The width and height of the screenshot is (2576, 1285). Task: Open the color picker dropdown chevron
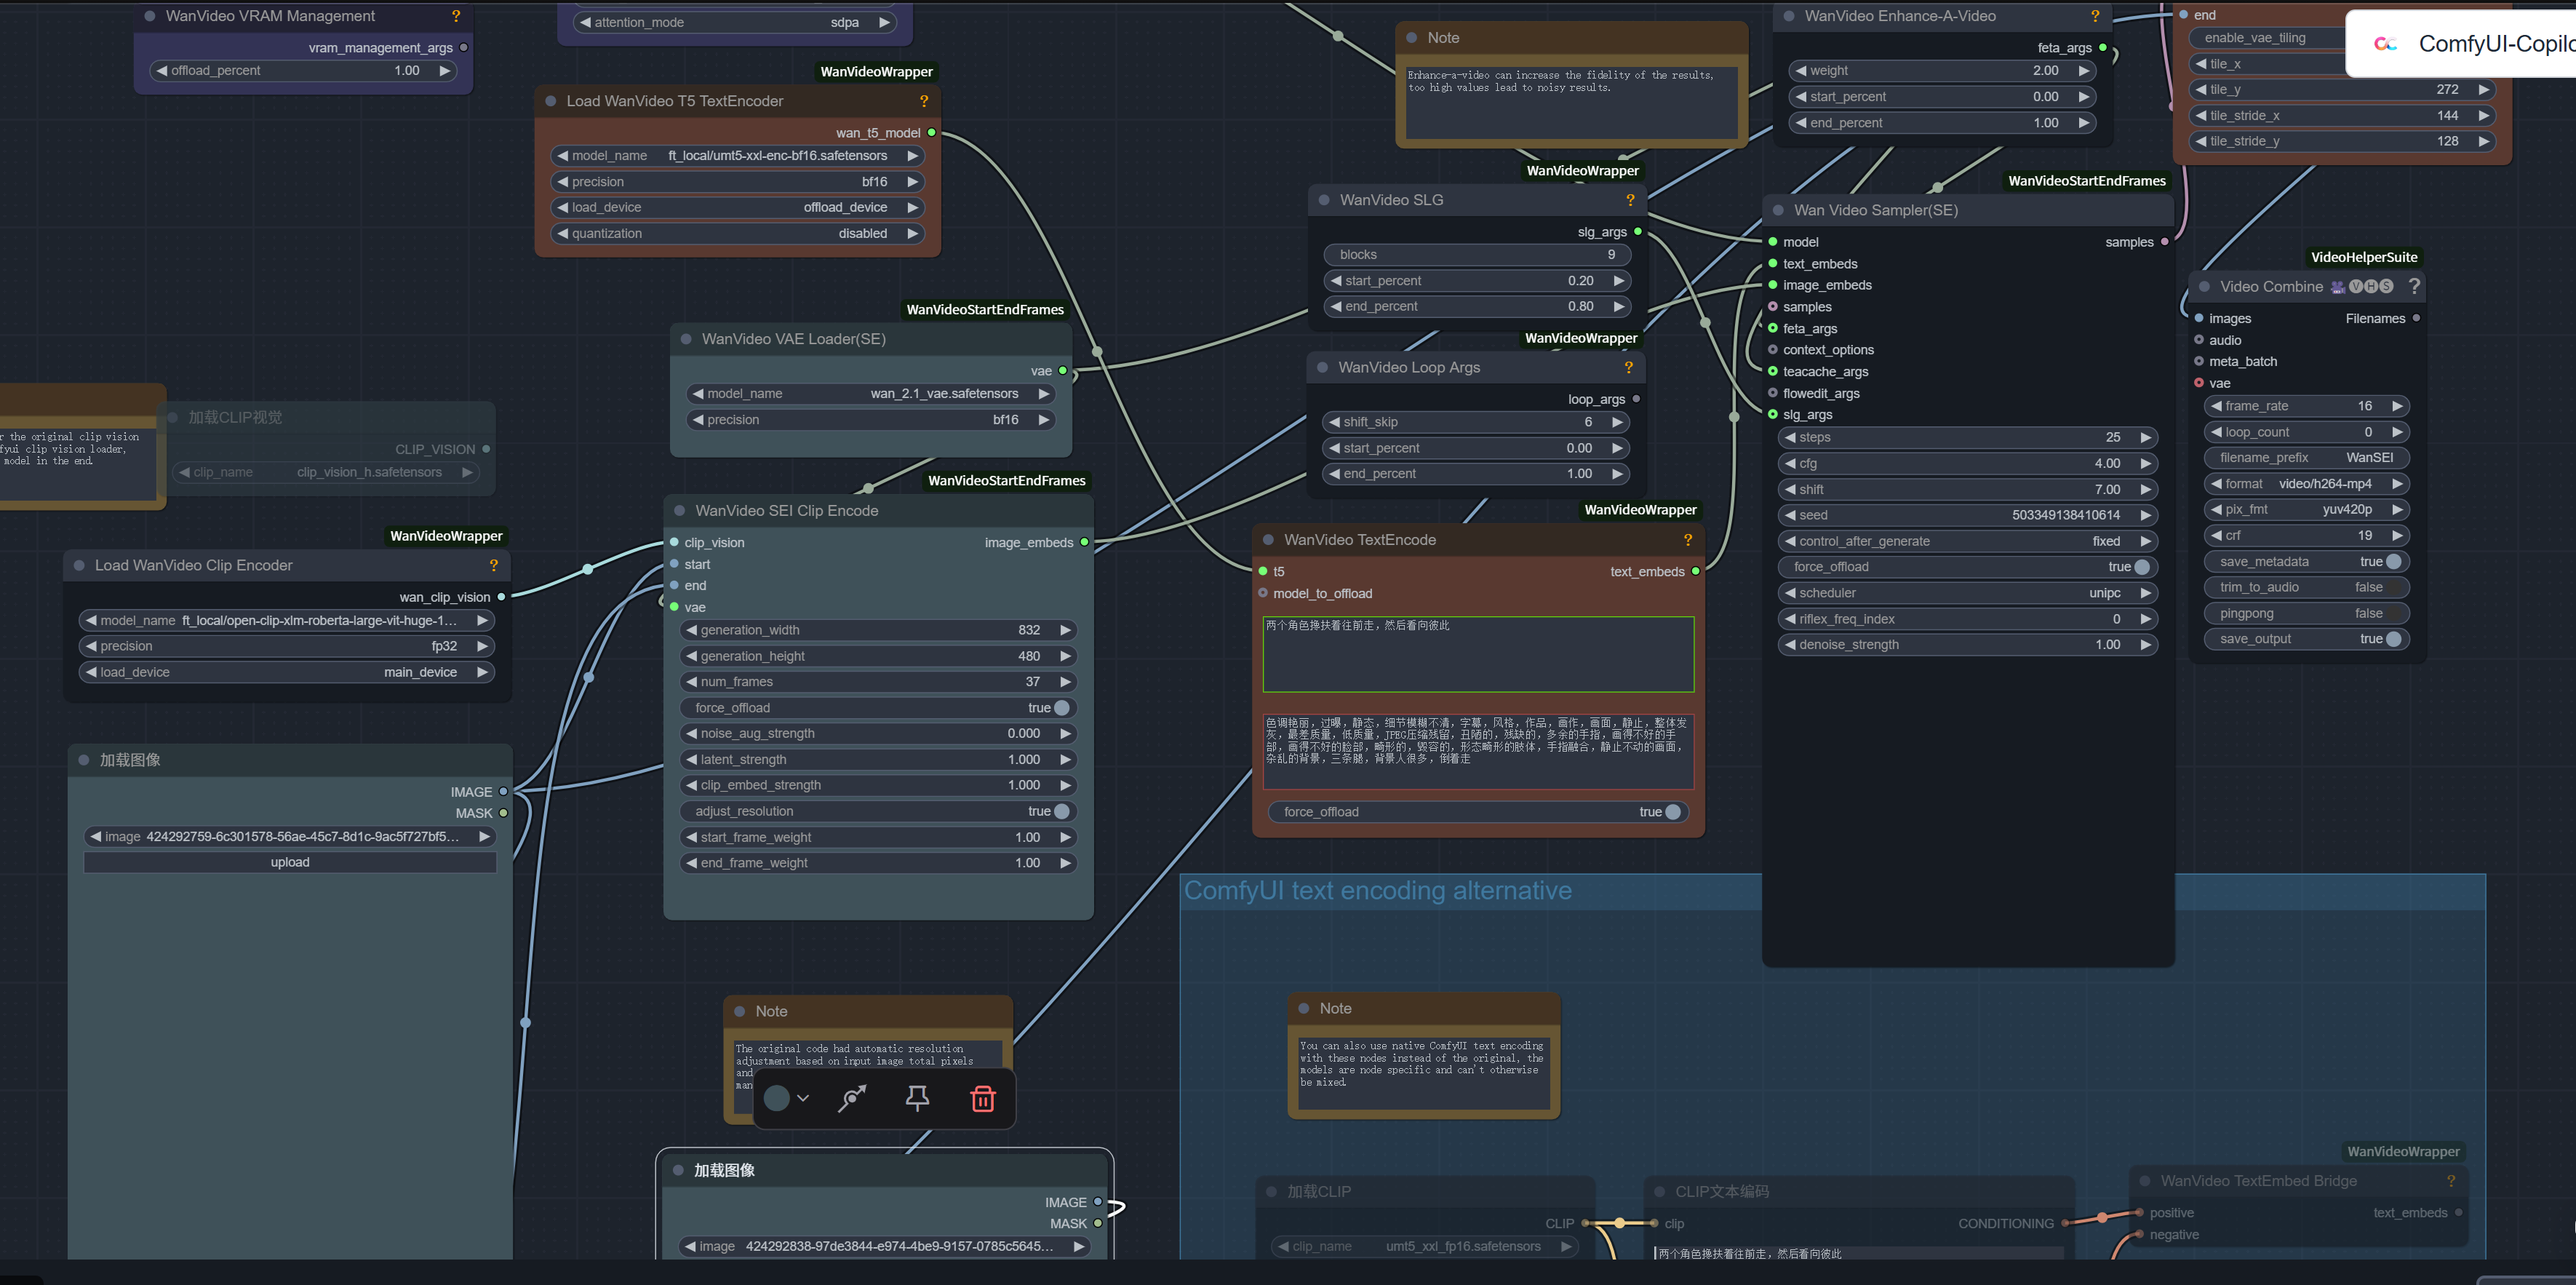tap(803, 1098)
